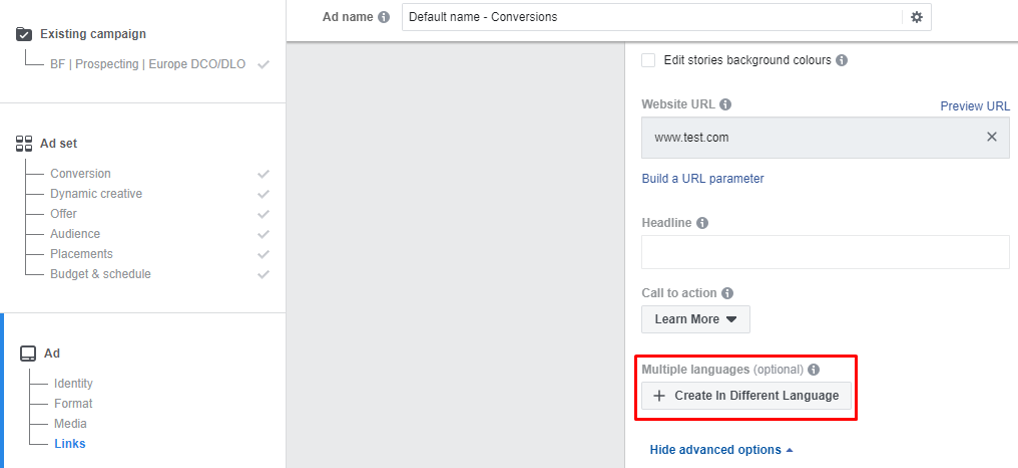Click into the Website URL field
This screenshot has height=468, width=1018.
[825, 138]
